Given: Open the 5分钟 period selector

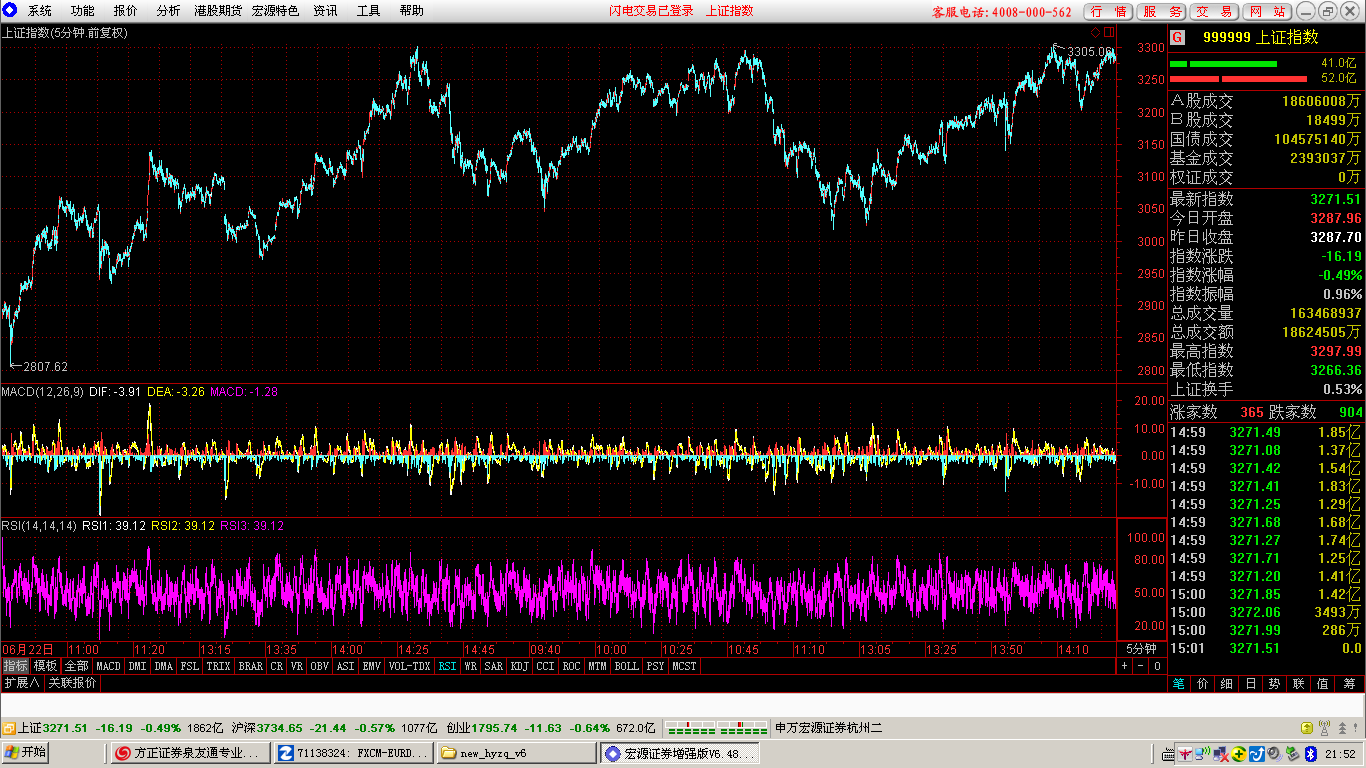Looking at the screenshot, I should click(x=1141, y=648).
